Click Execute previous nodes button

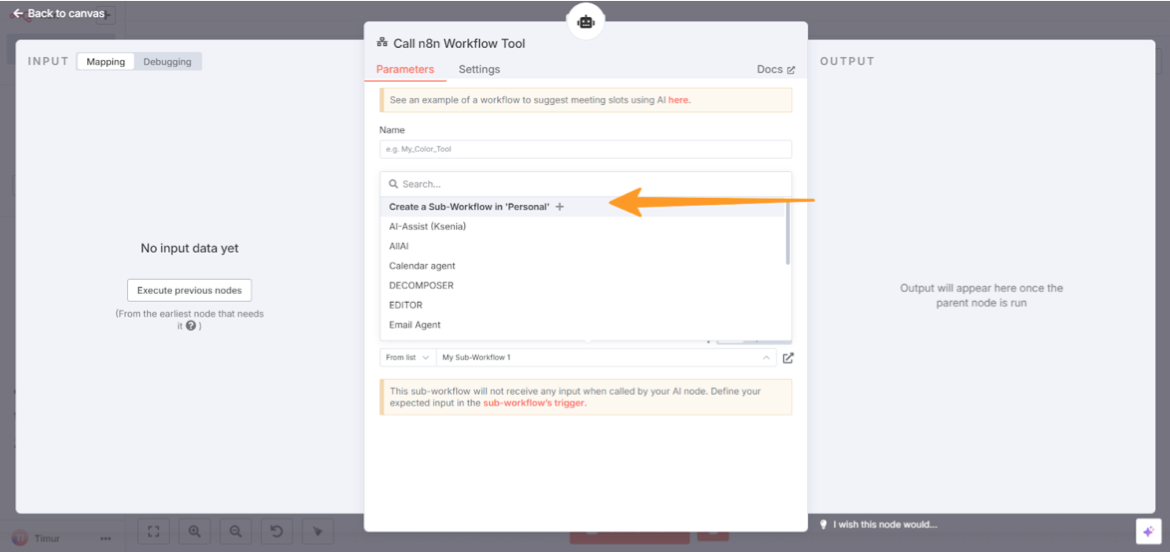190,290
